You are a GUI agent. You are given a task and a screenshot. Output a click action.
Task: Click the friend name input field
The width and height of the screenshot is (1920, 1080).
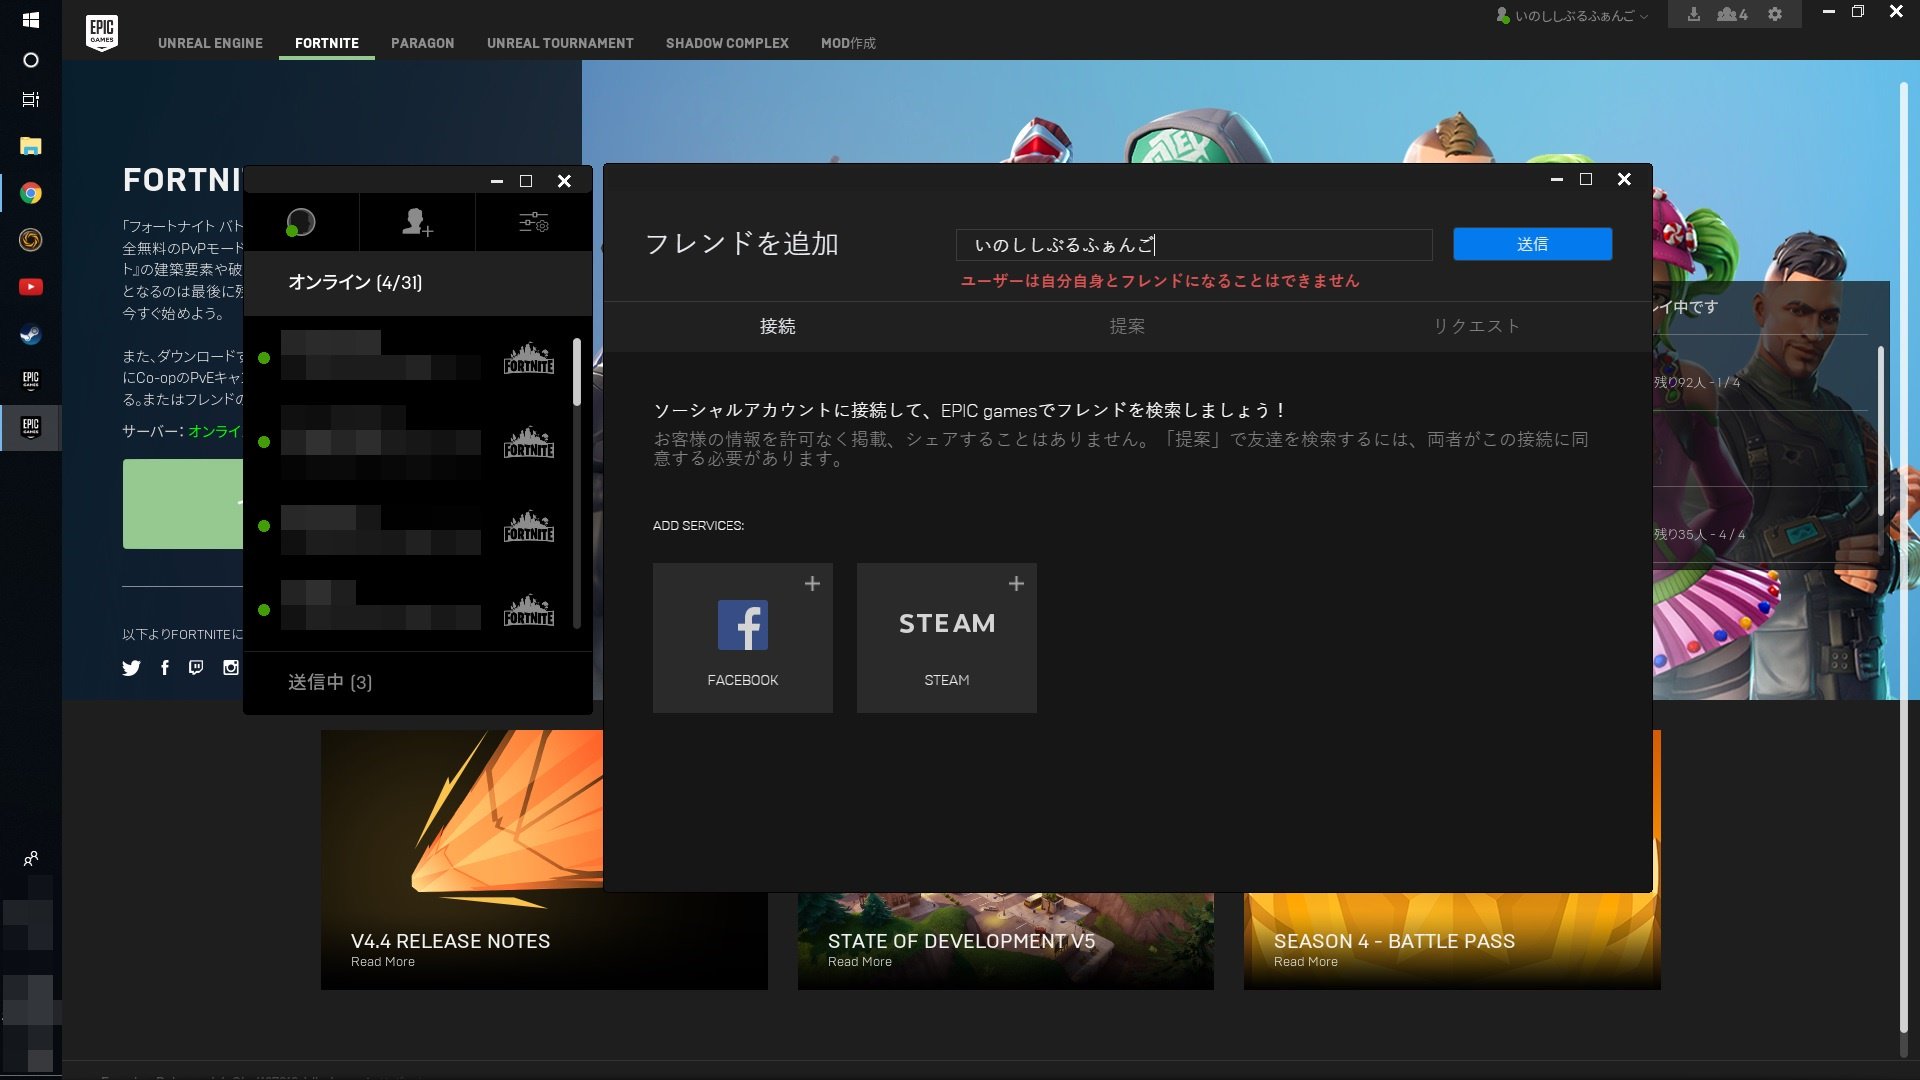pyautogui.click(x=1194, y=245)
